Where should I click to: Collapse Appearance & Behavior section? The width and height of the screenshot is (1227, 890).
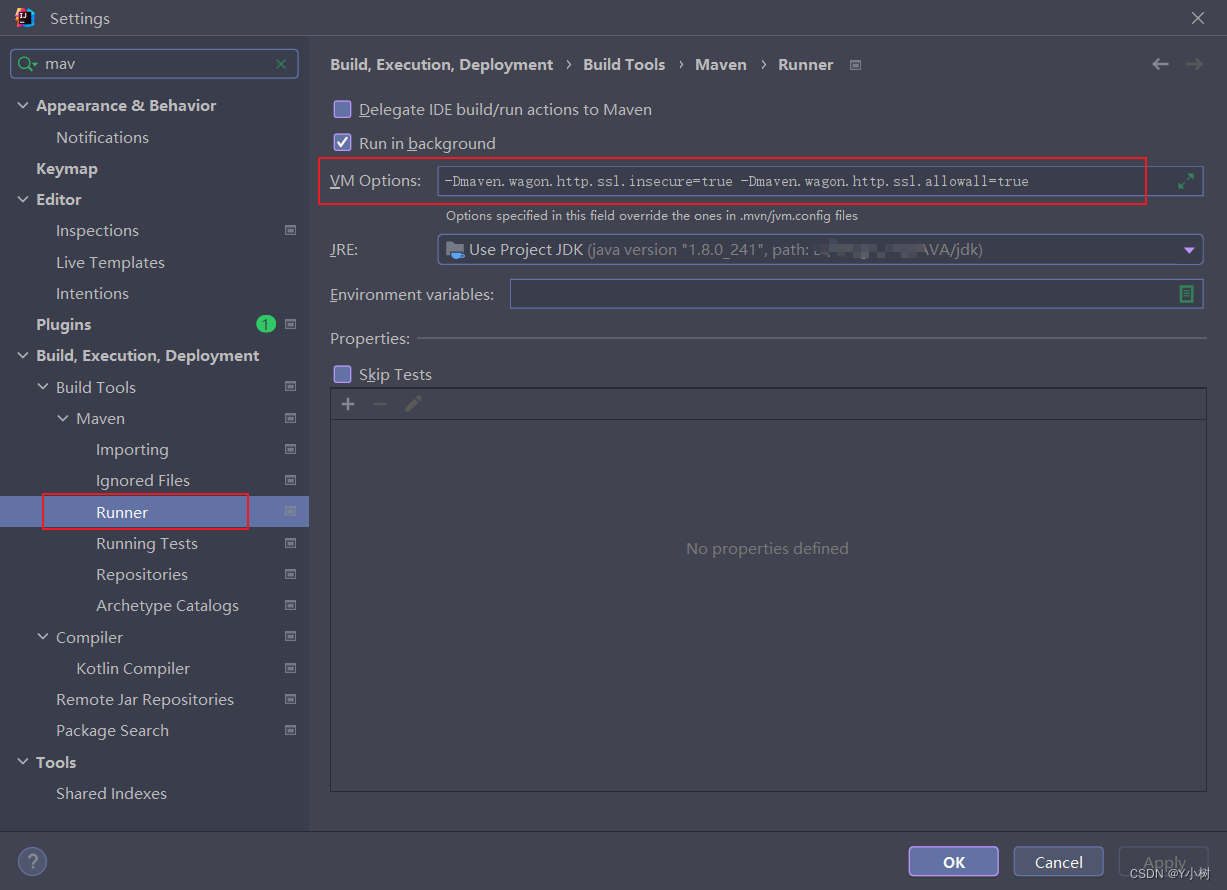pyautogui.click(x=23, y=105)
